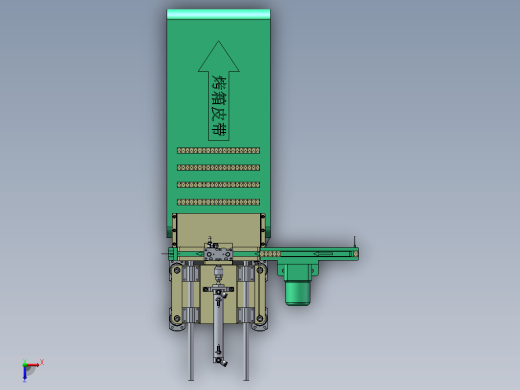
Task: Select the light green roller at belt top
Action: tap(218, 14)
